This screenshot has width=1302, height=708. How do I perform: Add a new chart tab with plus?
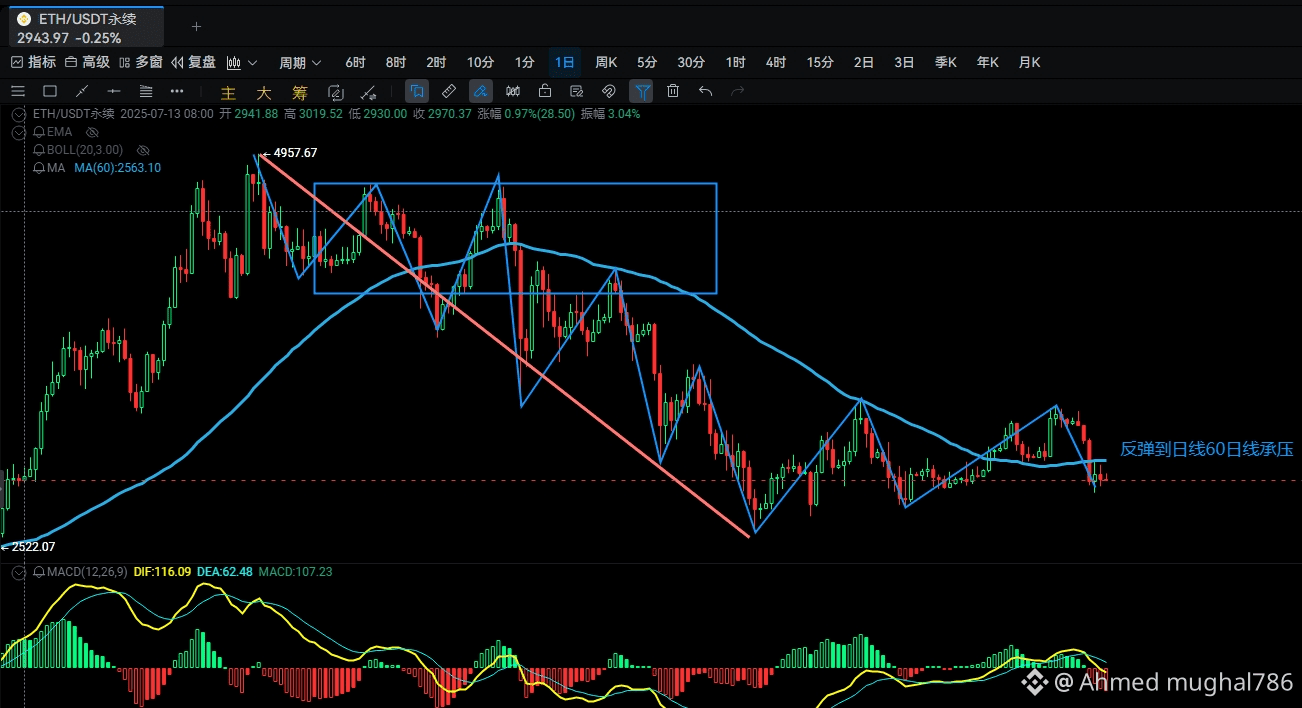tap(196, 26)
